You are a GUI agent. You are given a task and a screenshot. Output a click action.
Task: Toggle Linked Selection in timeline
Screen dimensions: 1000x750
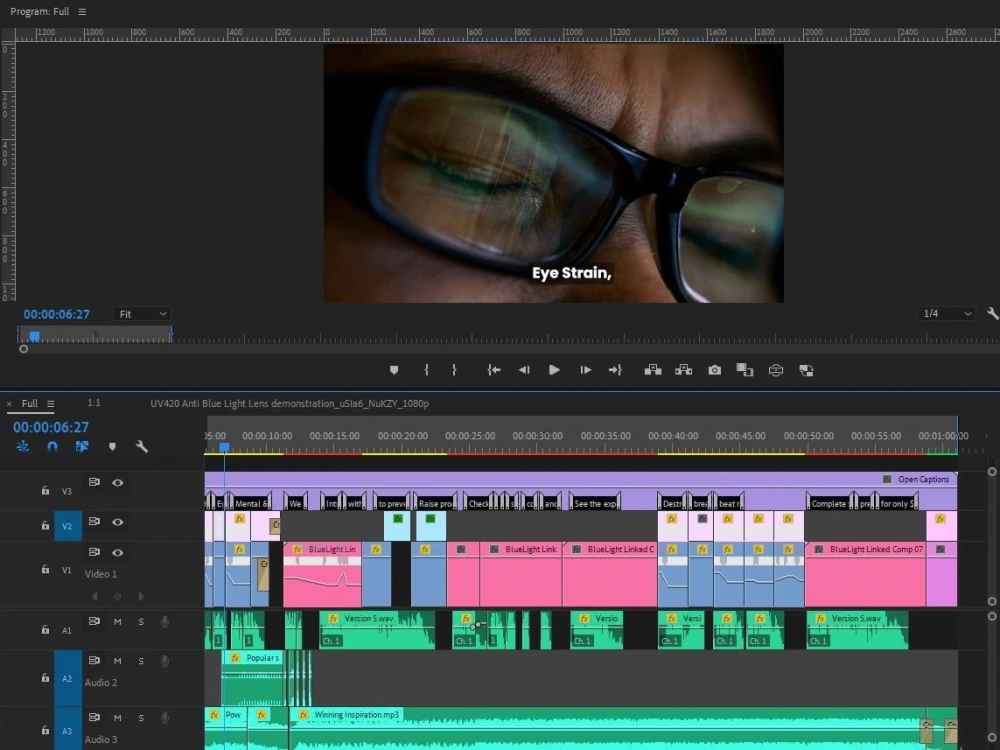coord(82,446)
